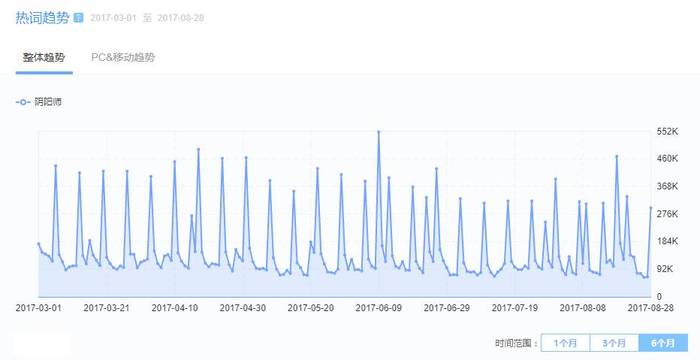Screen dimensions: 700x360
Task: Toggle the 阴阳师 legend series marker
Action: point(23,102)
